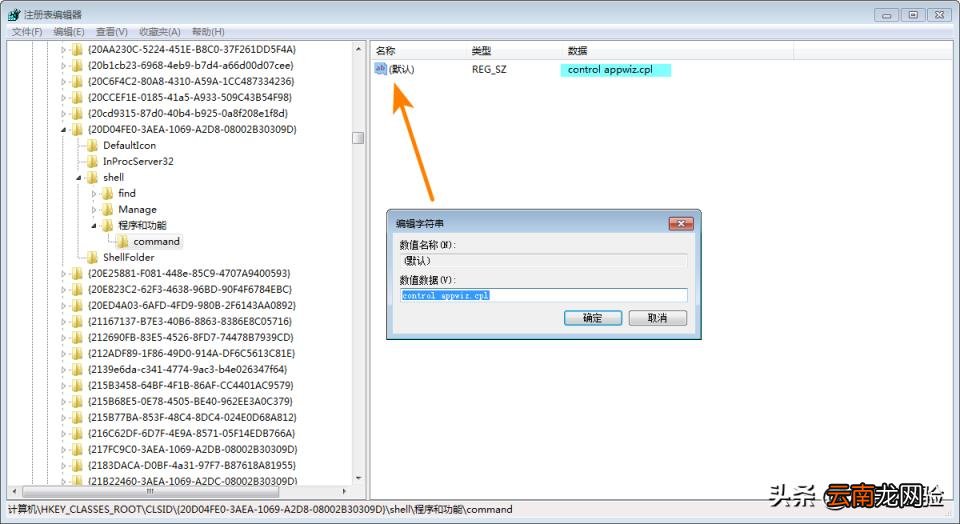Image resolution: width=960 pixels, height=524 pixels.
Task: Click the Registry Editor title bar icon
Action: pos(14,14)
